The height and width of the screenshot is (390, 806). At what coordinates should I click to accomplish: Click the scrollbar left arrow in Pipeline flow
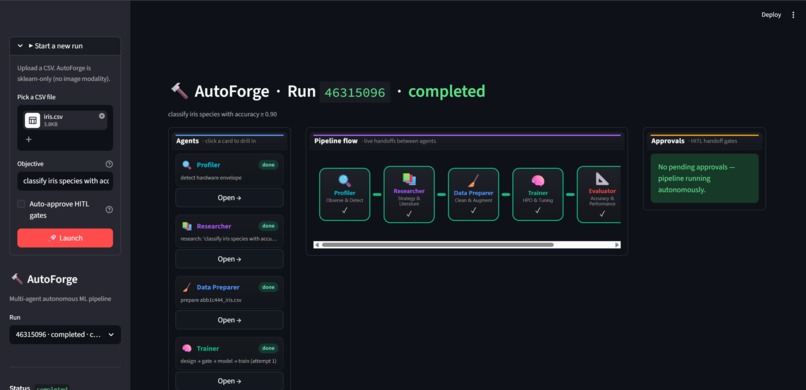point(317,245)
